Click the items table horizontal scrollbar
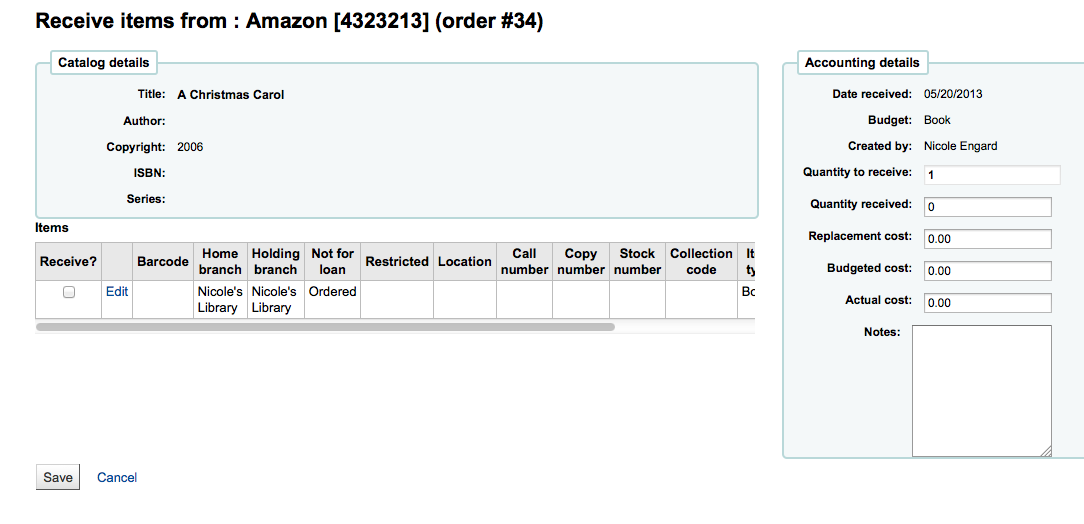Screen dimensions: 1084x524 pyautogui.click(x=325, y=327)
